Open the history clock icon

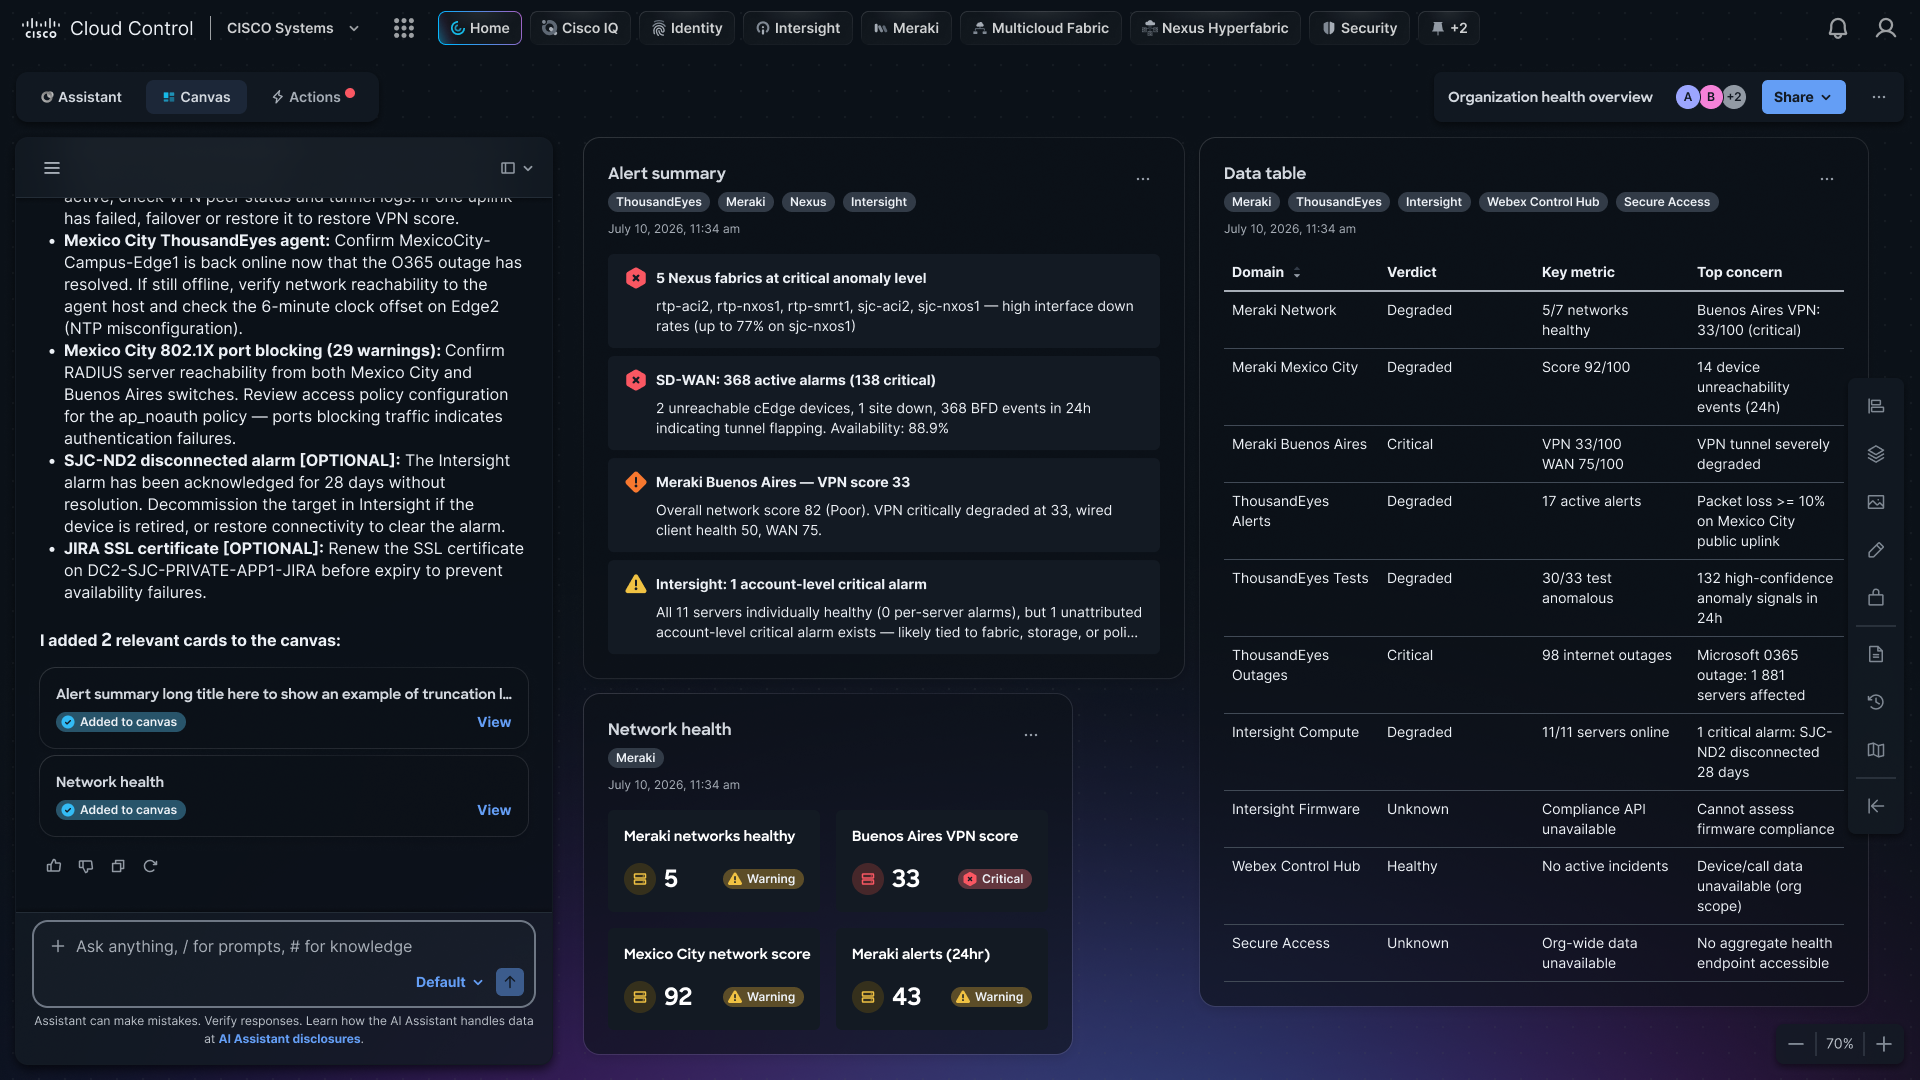pyautogui.click(x=1876, y=702)
